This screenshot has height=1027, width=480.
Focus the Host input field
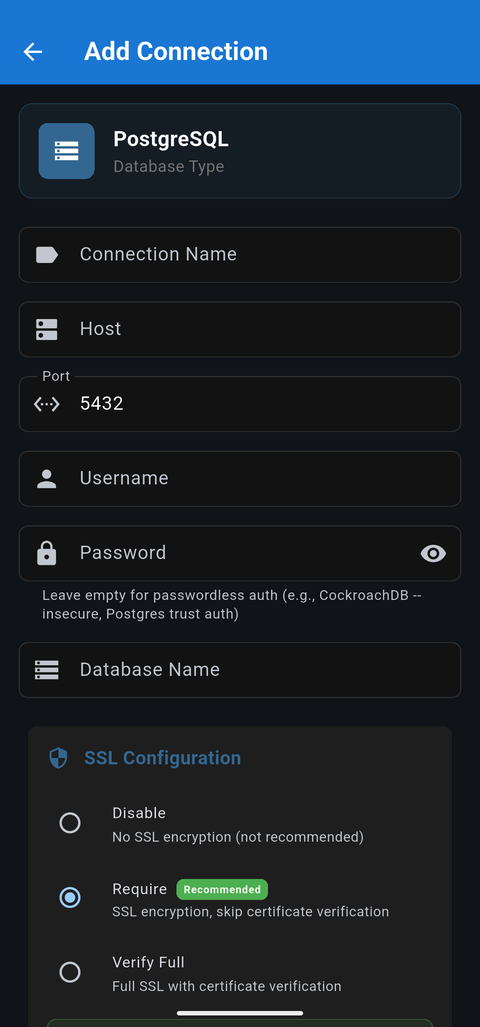tap(240, 329)
